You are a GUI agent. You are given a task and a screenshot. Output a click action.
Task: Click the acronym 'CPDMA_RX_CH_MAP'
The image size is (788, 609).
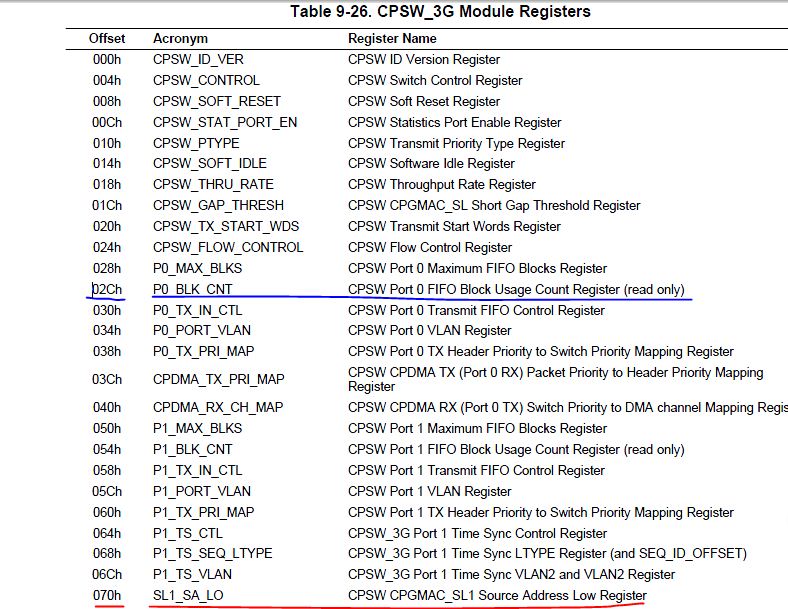[218, 408]
